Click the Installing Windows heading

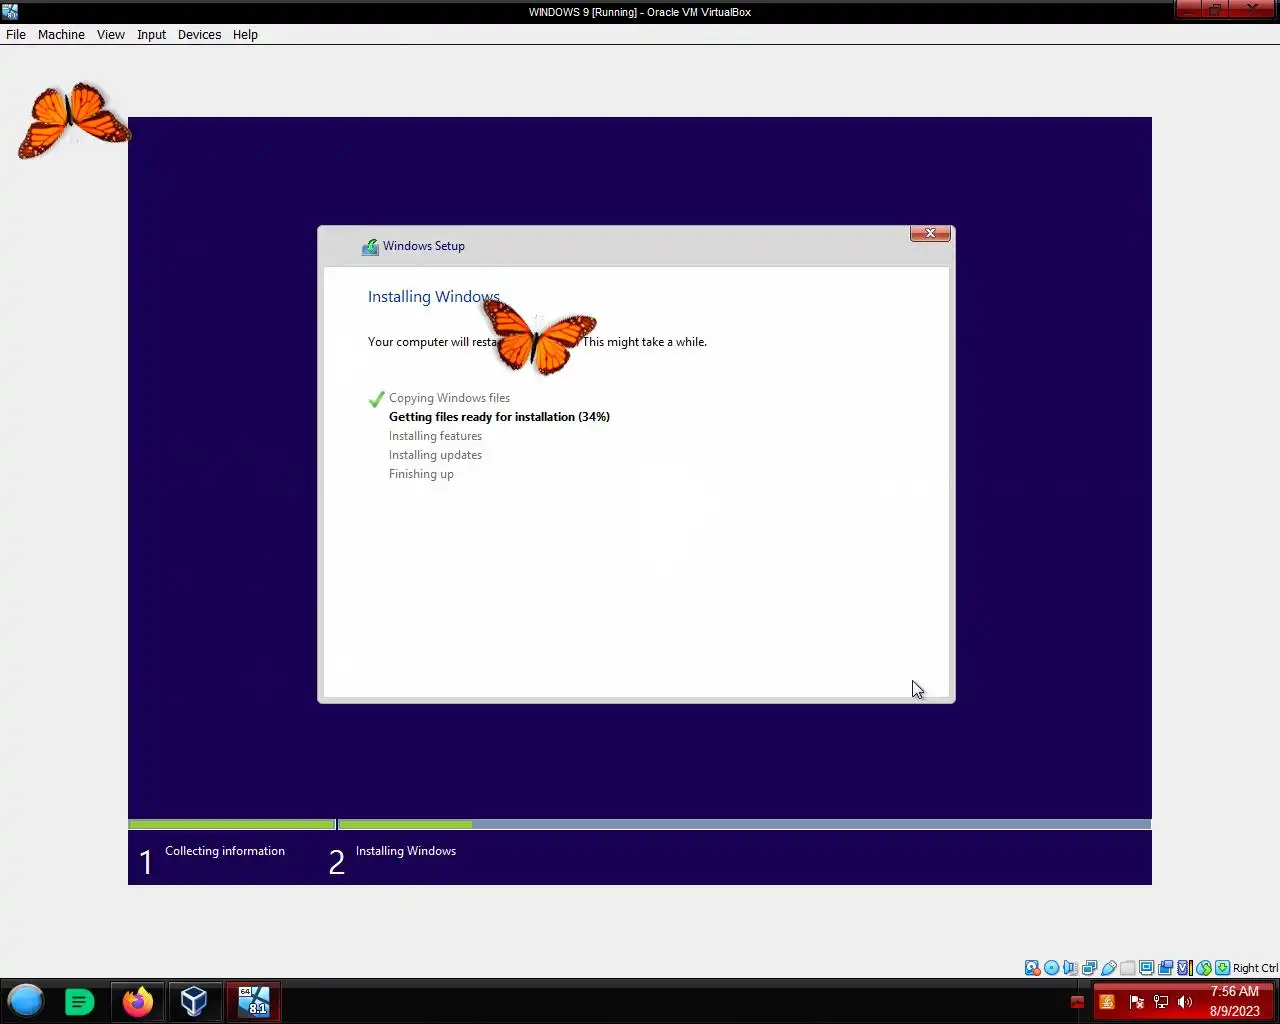point(433,296)
